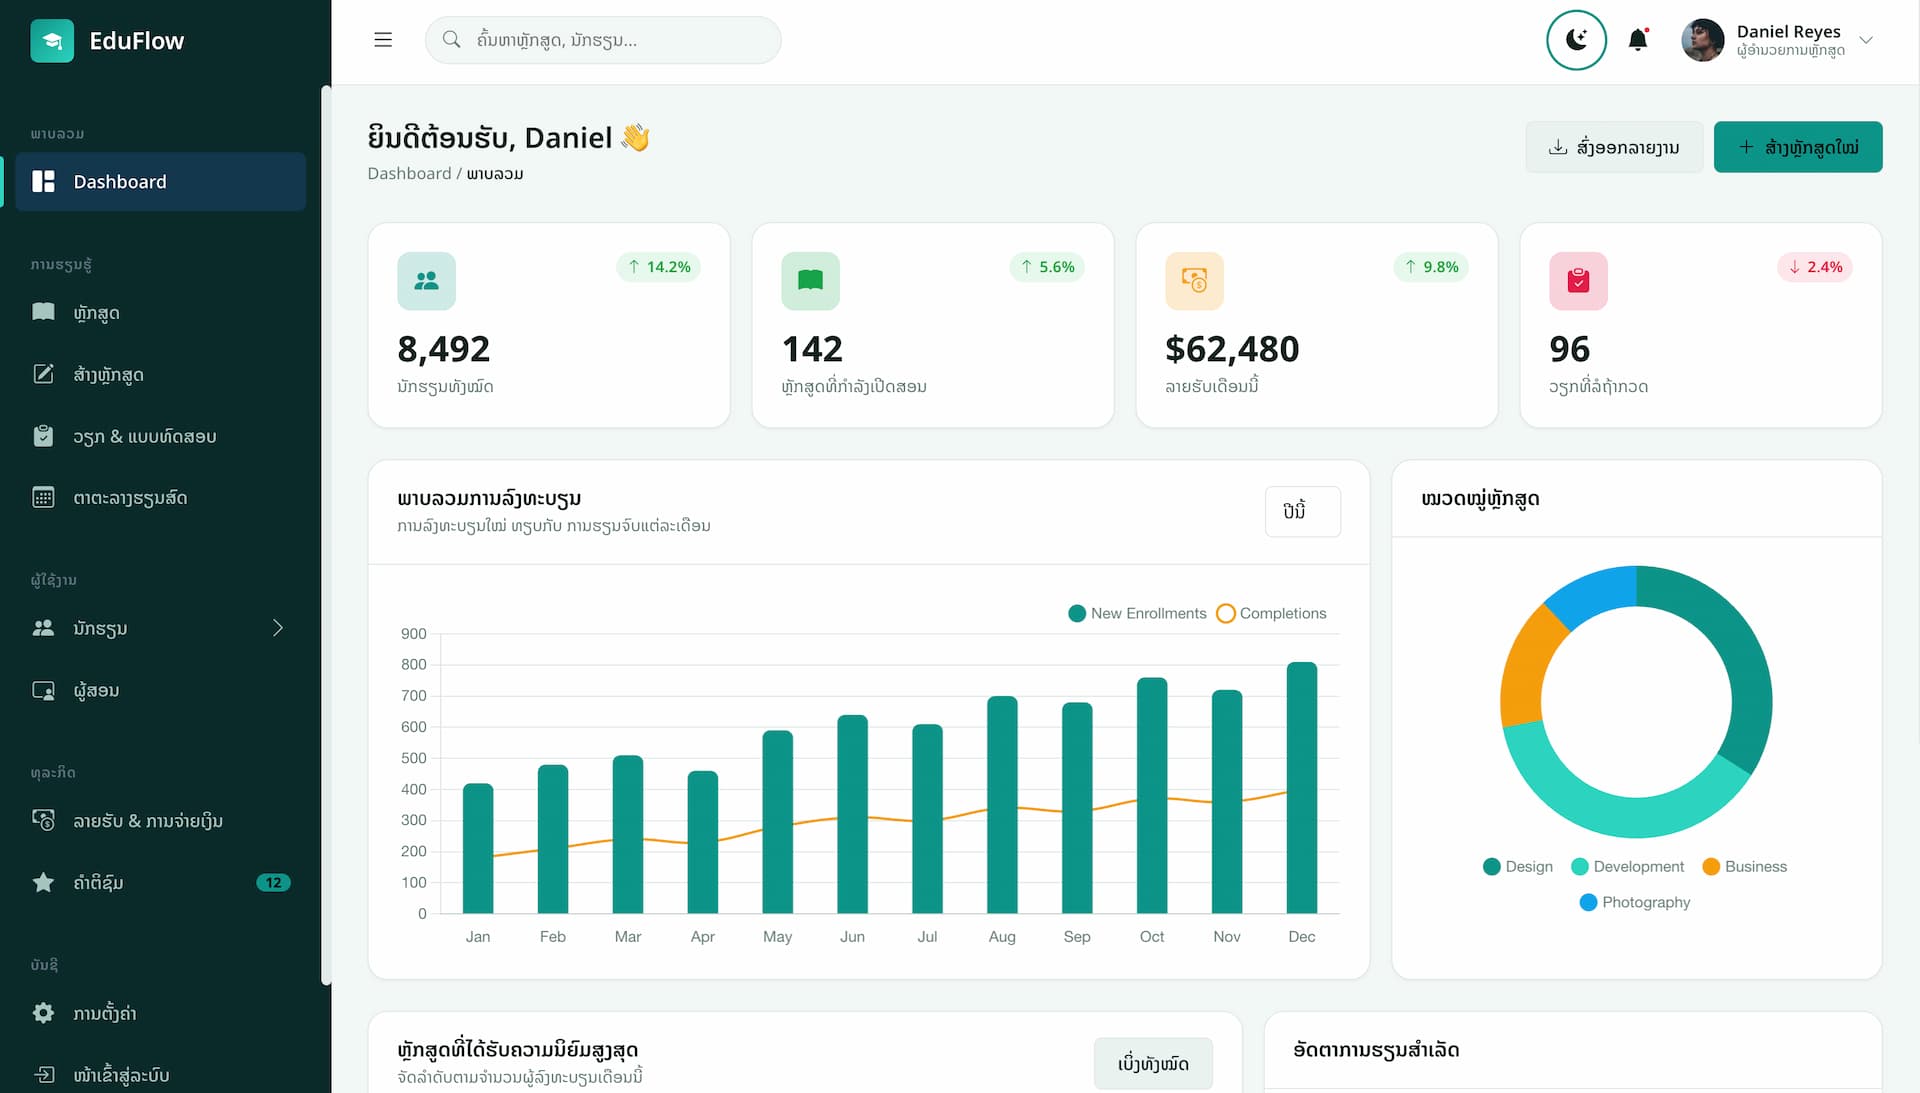Expand the Daniel Reyes account dropdown chevron

click(x=1866, y=40)
